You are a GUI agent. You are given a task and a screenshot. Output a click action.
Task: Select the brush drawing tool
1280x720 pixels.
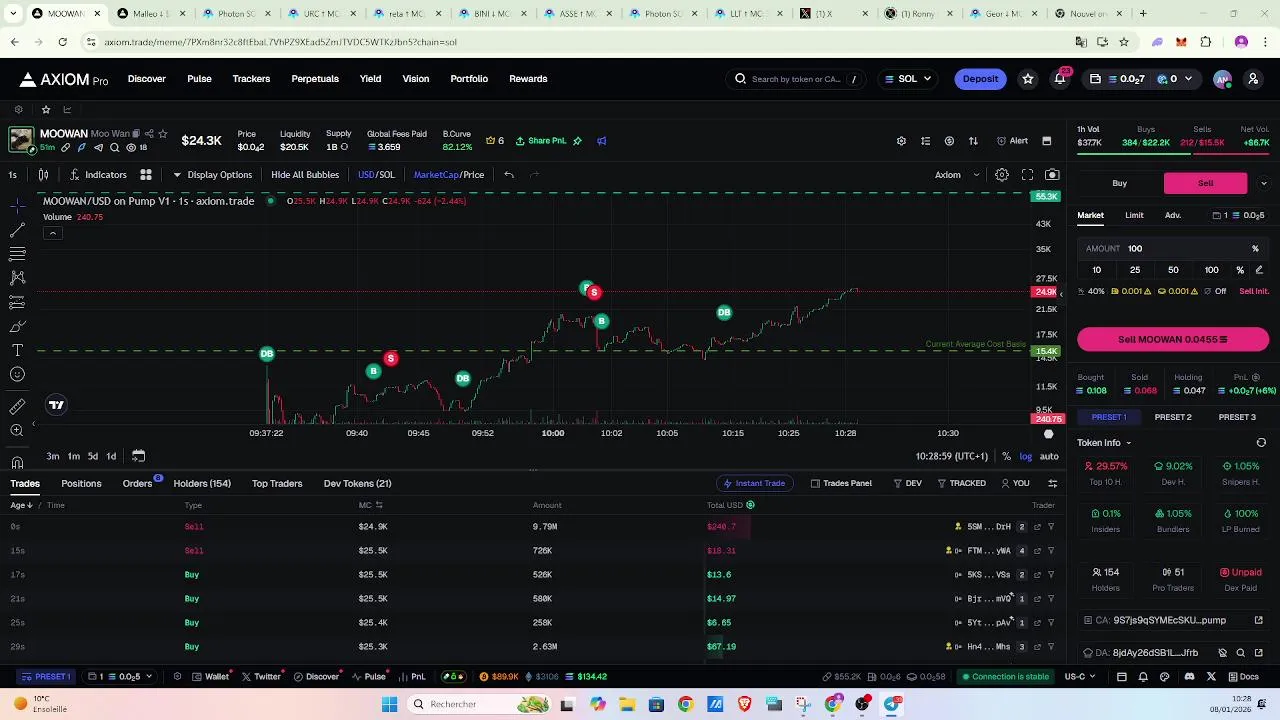(x=17, y=326)
